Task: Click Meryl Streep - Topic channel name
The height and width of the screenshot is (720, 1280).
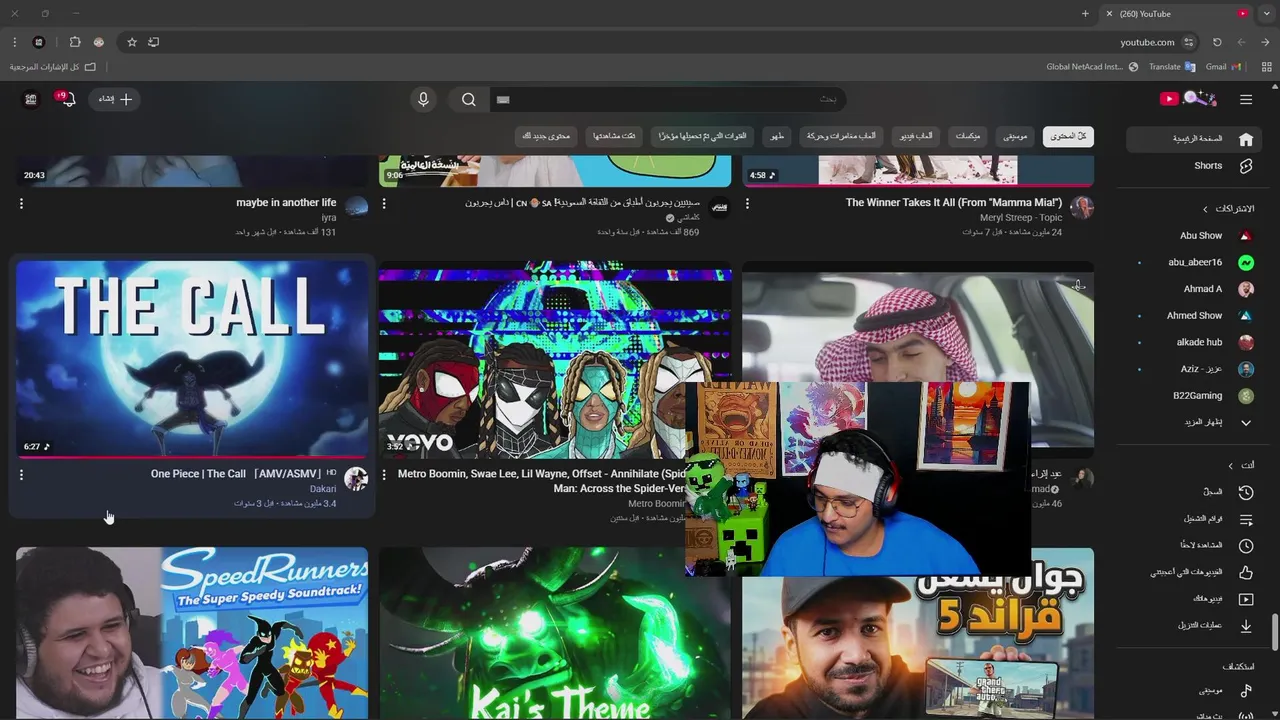Action: (1020, 217)
